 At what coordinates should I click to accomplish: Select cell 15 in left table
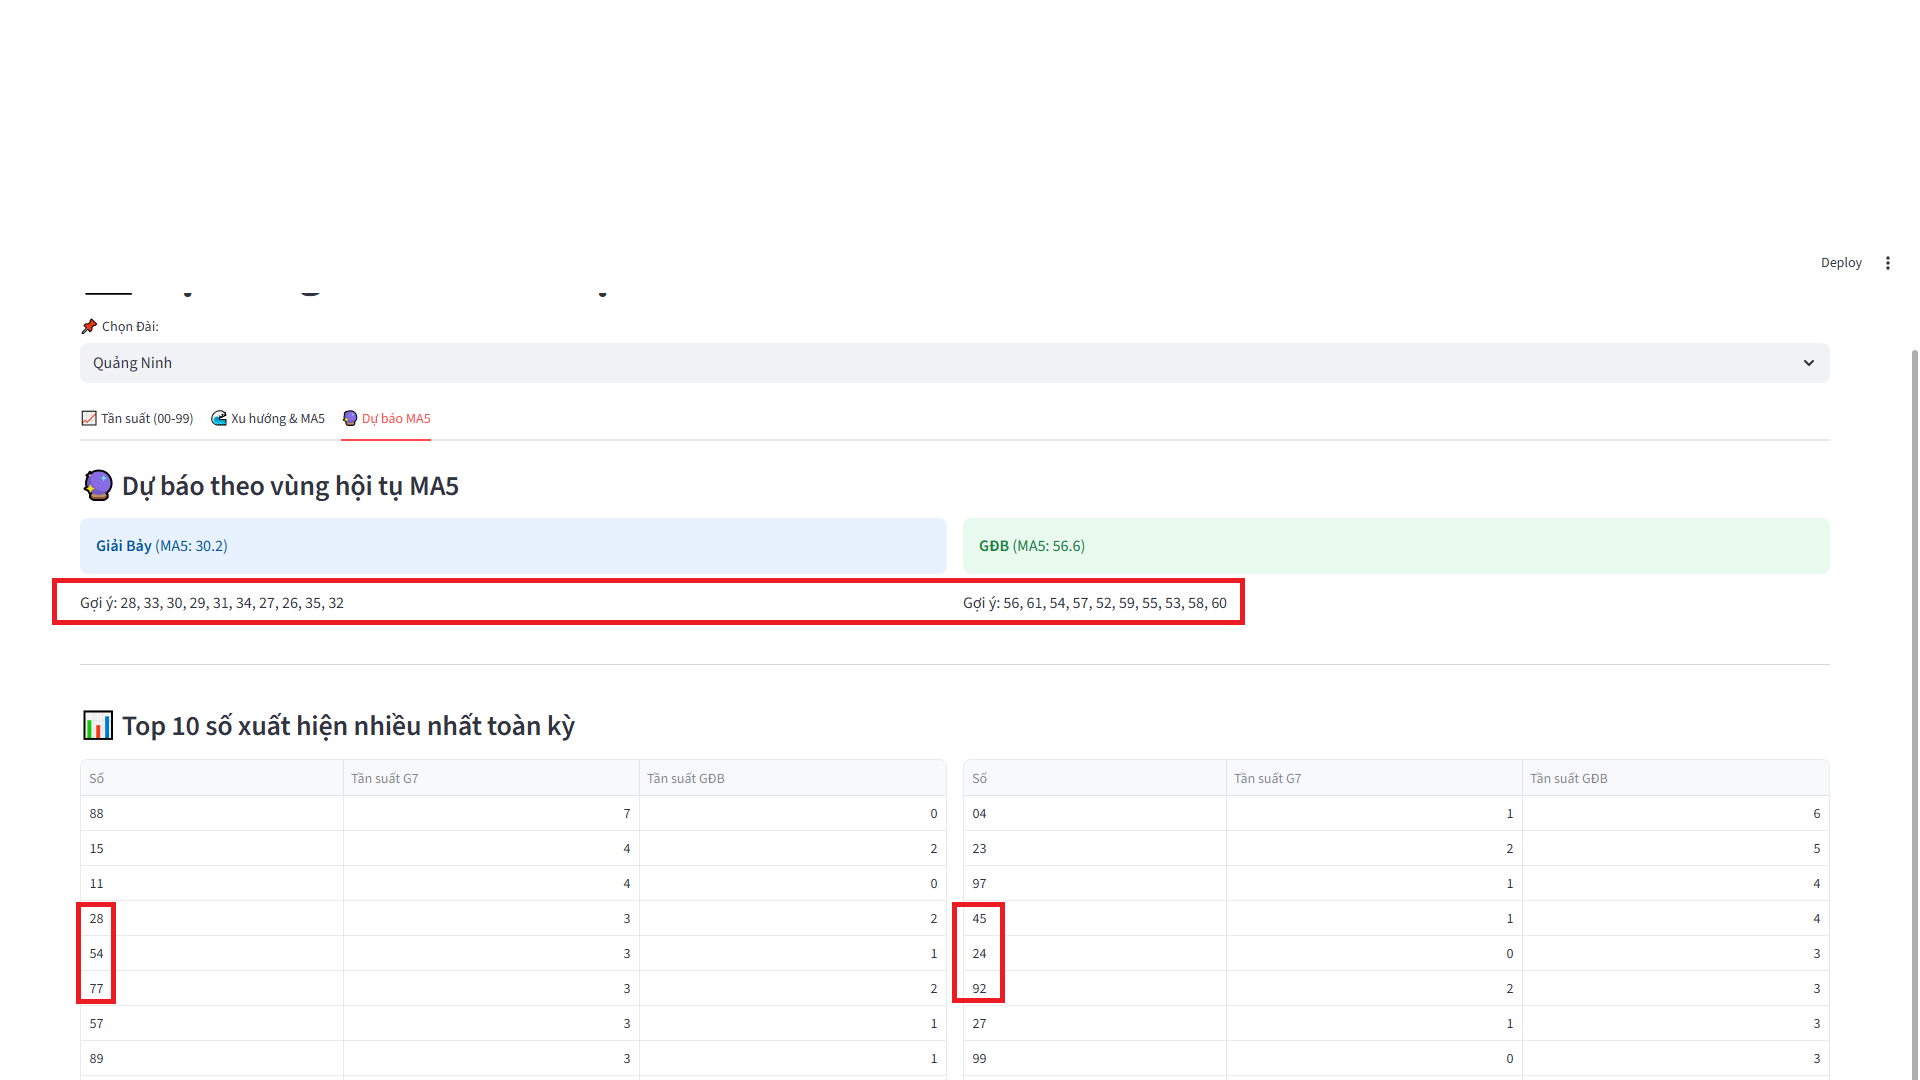click(212, 848)
